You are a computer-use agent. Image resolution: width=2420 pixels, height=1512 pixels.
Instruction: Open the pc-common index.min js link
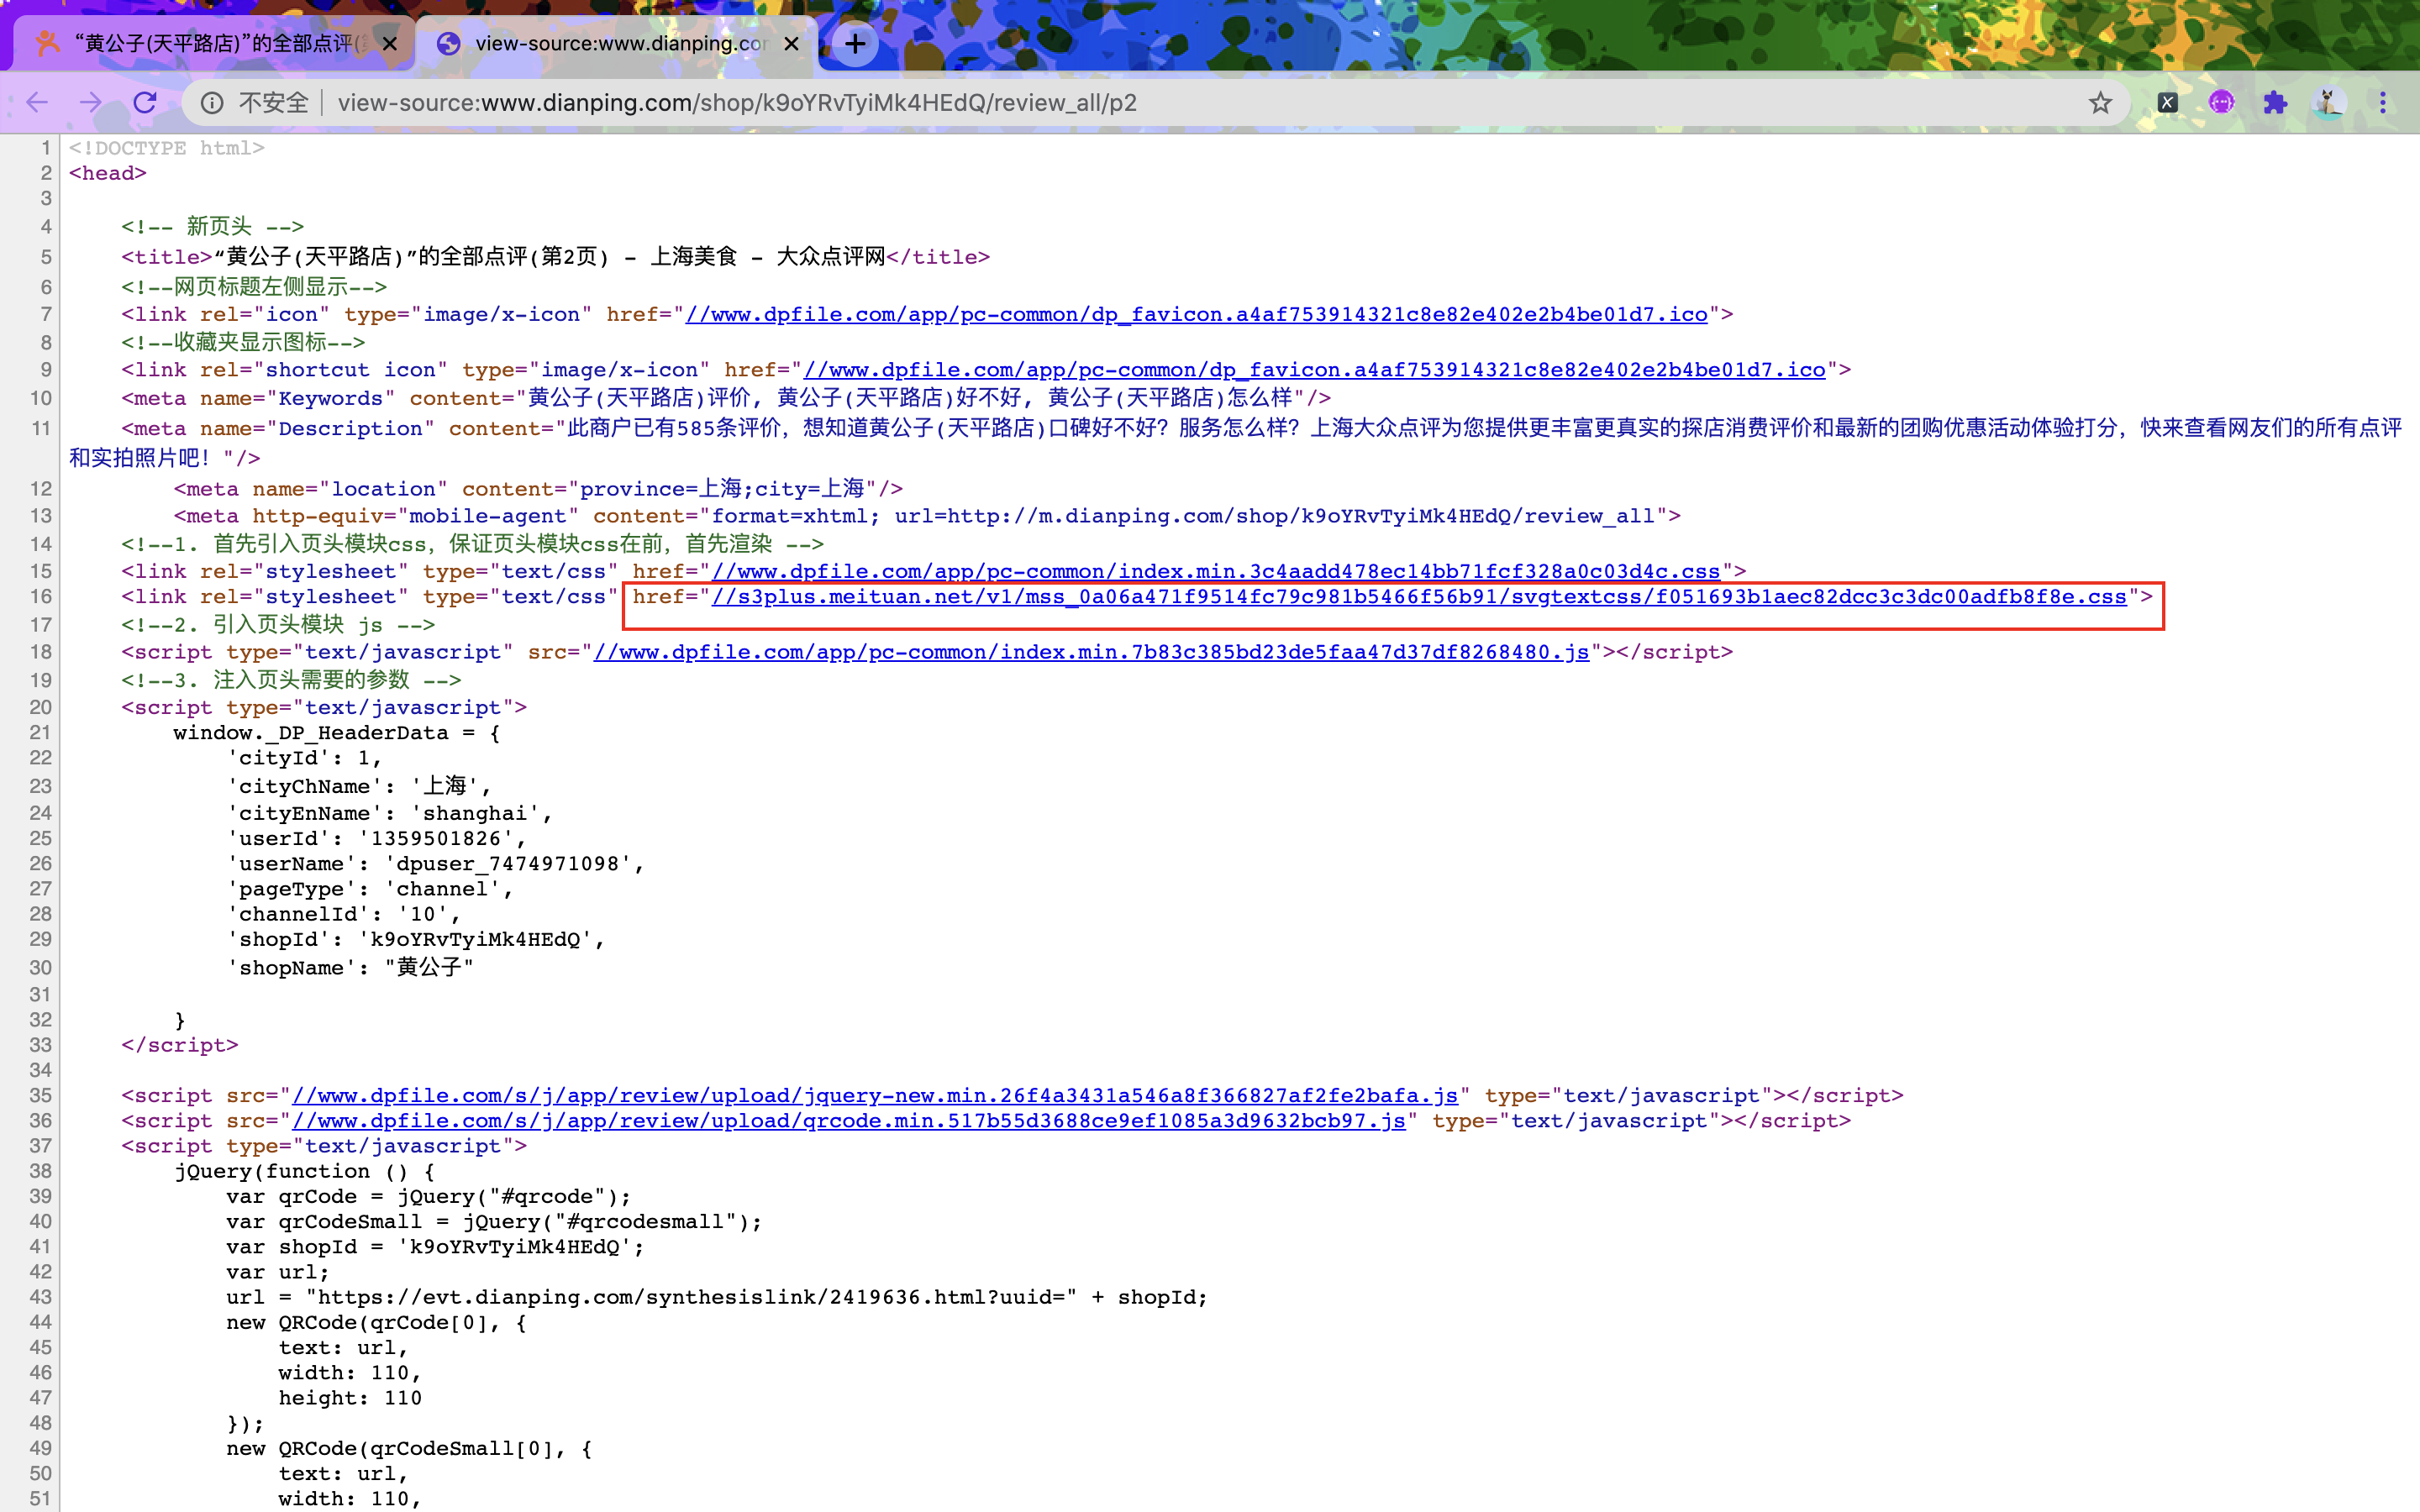pyautogui.click(x=1091, y=652)
